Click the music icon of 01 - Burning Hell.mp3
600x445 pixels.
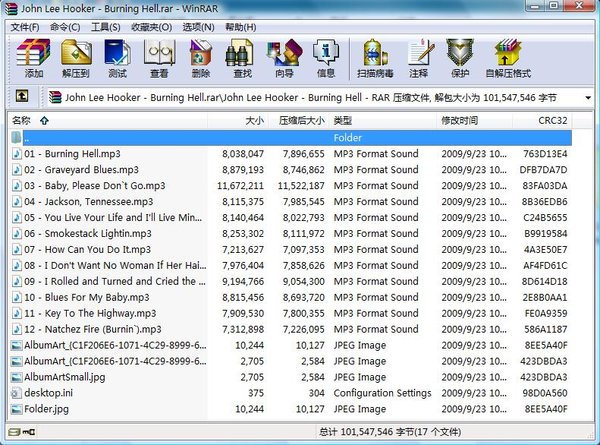click(16, 154)
